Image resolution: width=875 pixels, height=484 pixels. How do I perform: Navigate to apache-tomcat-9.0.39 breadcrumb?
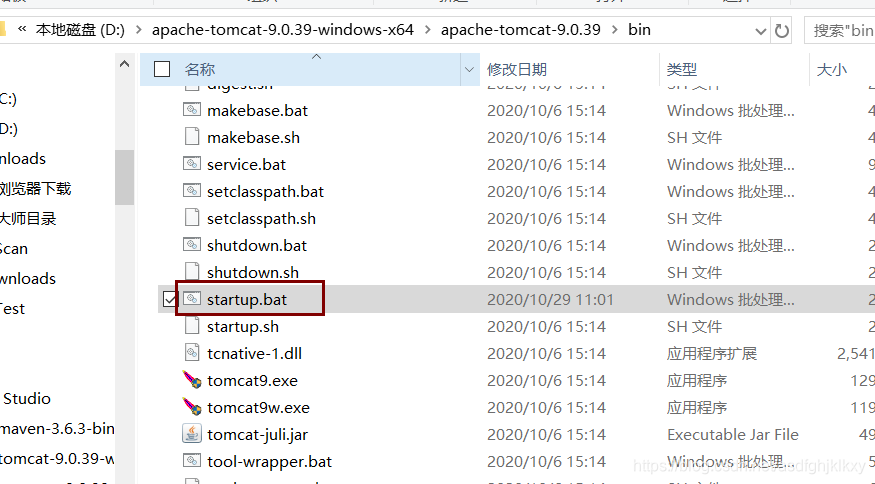(x=521, y=30)
